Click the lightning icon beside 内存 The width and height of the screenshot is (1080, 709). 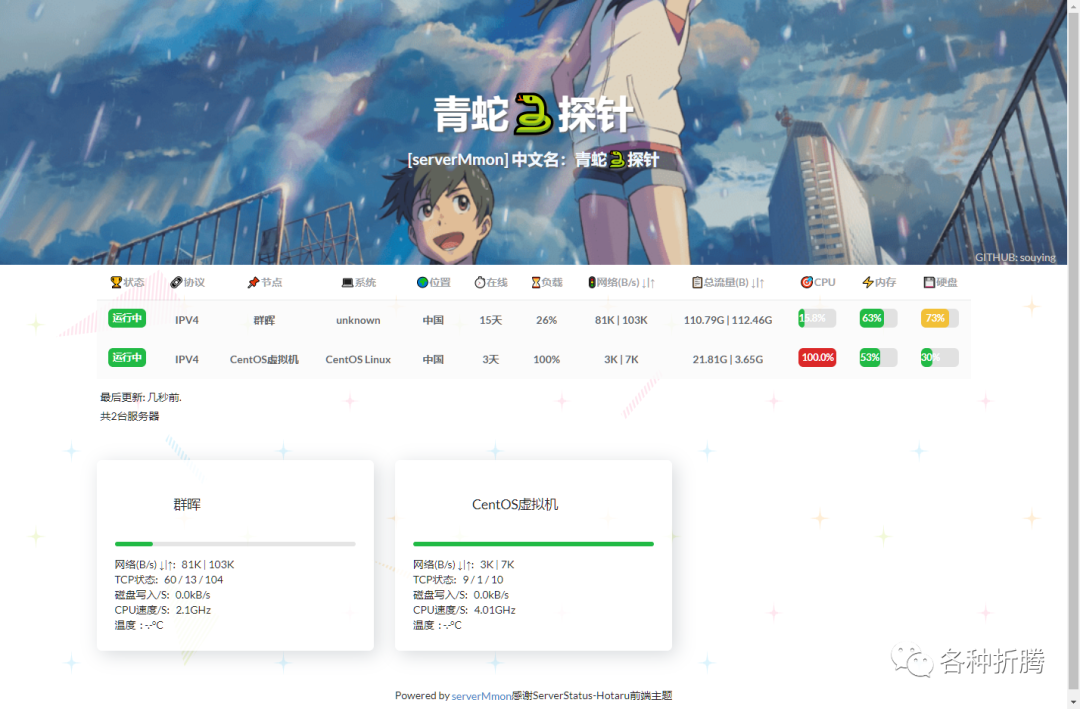click(x=868, y=282)
